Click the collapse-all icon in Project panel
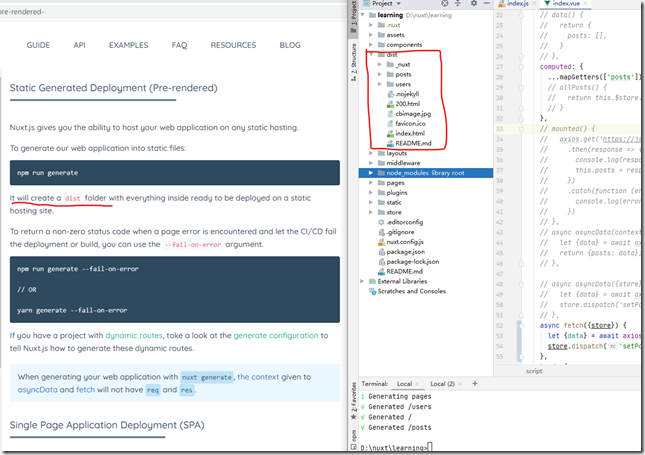Viewport: 645px width, 455px height. [x=457, y=3]
